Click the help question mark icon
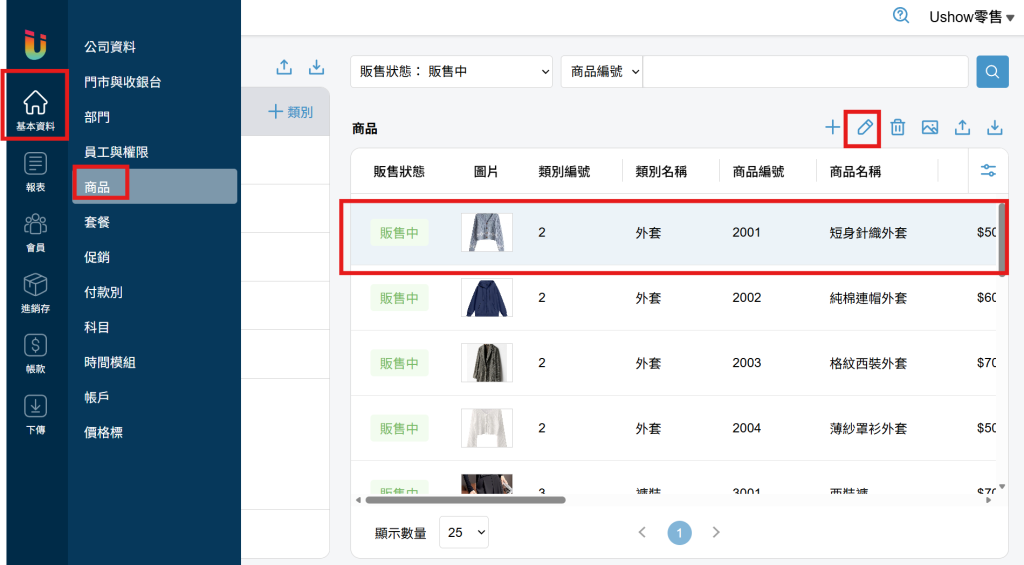This screenshot has width=1024, height=565. [901, 16]
